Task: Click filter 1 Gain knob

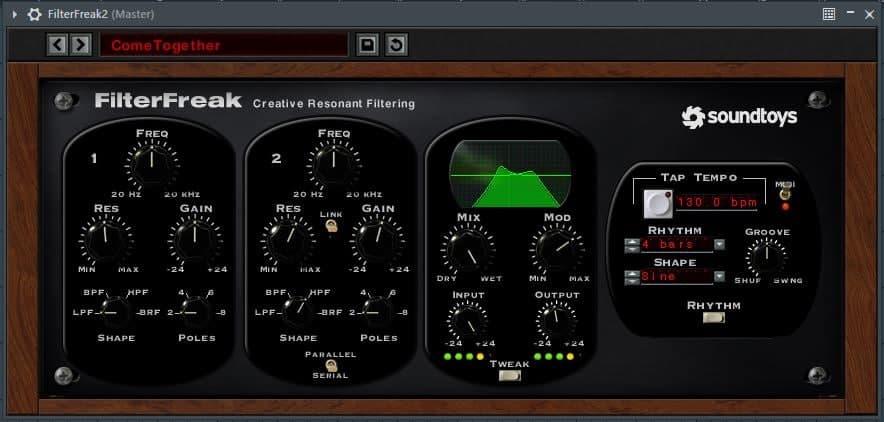Action: [195, 239]
